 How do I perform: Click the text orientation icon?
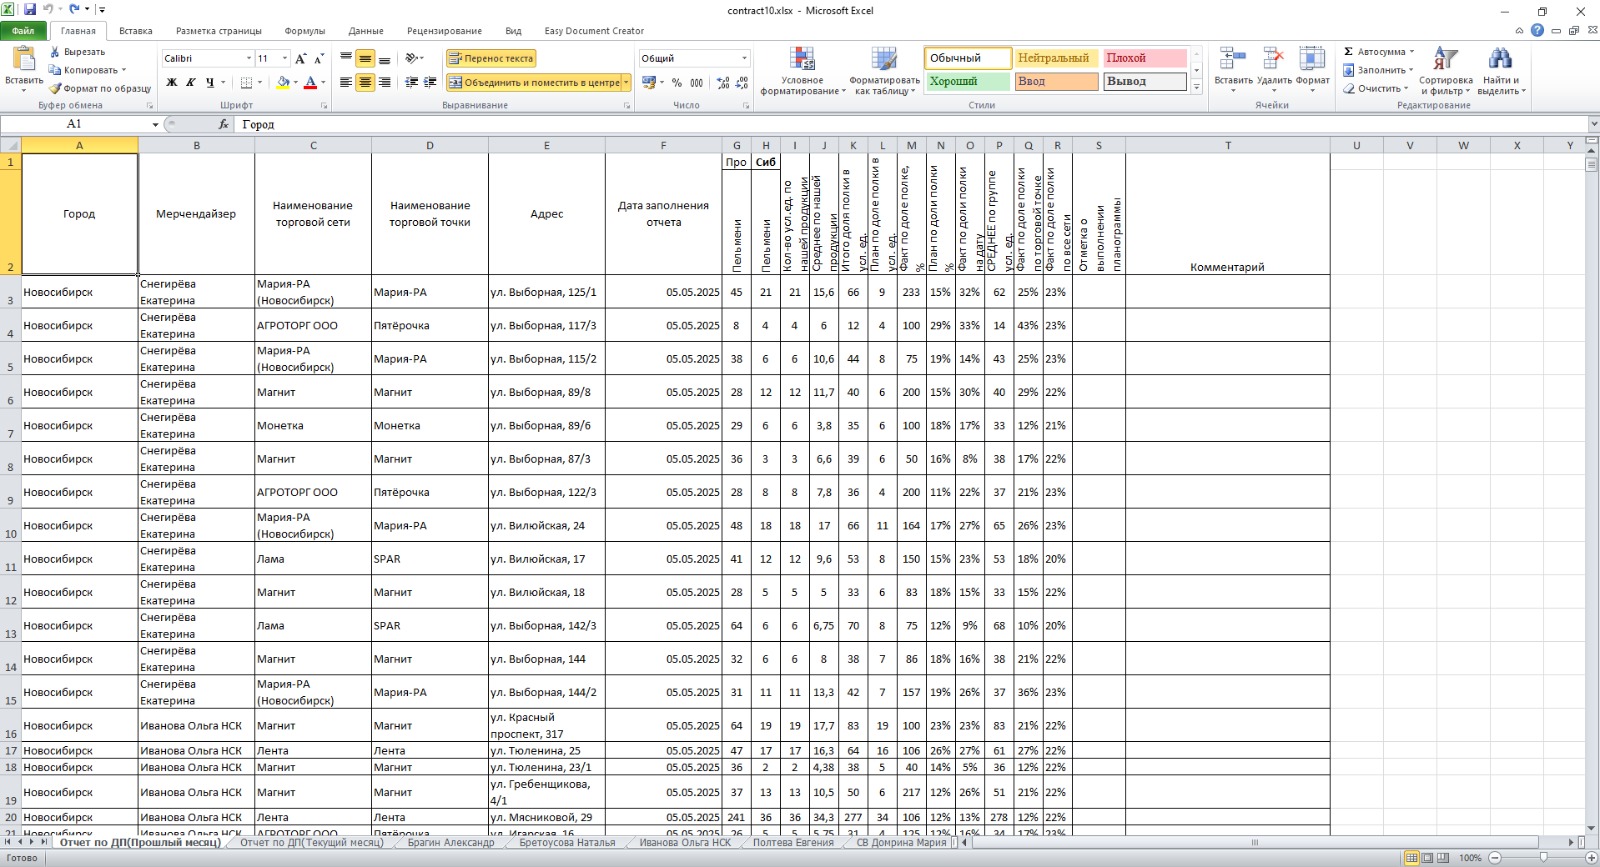[412, 59]
